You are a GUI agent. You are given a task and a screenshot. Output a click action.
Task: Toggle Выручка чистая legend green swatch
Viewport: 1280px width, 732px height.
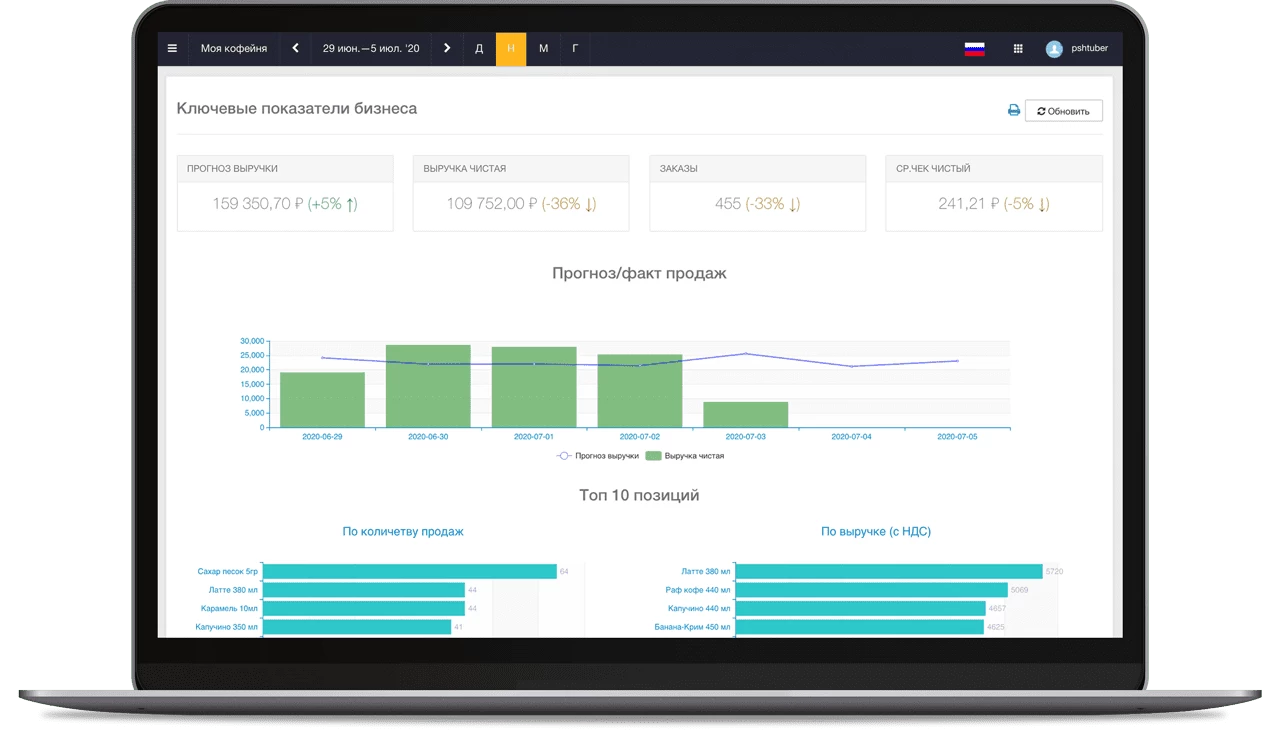coord(654,456)
